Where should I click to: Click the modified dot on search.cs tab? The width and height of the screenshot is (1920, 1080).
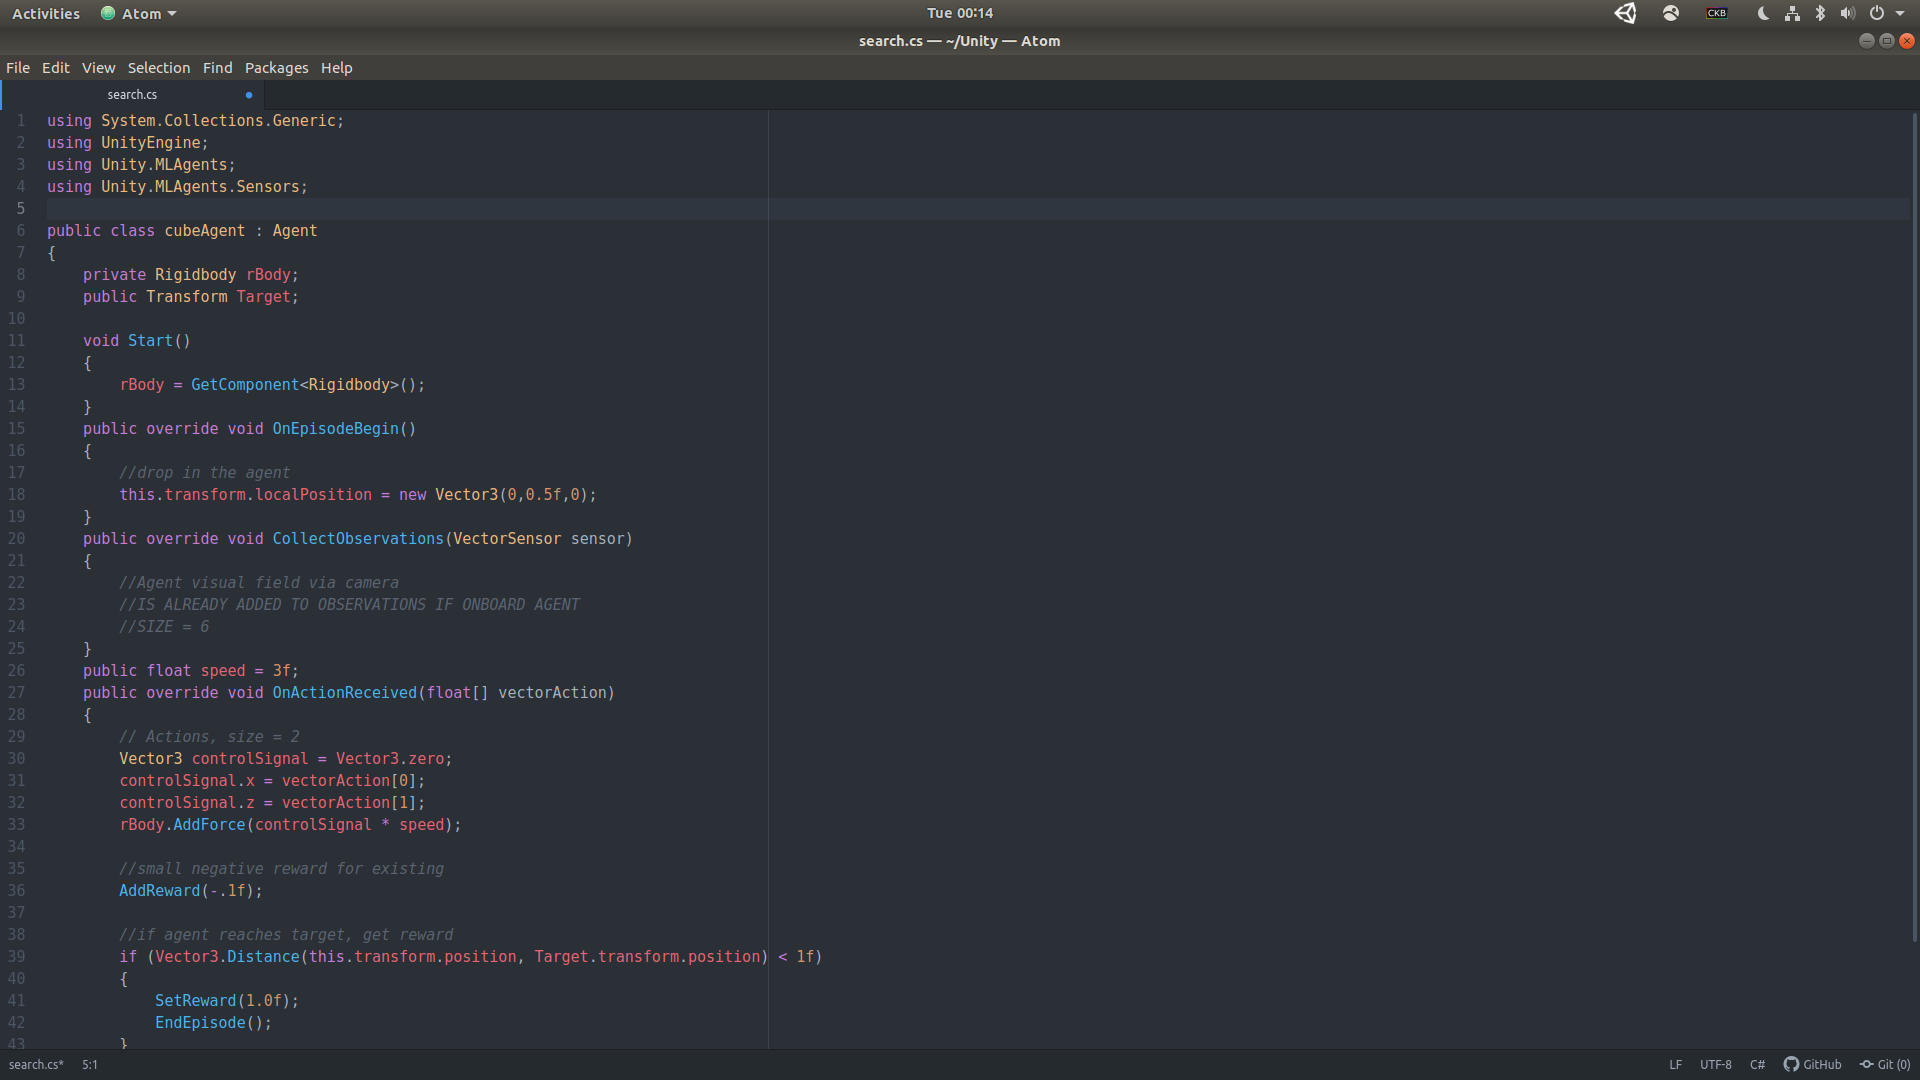(249, 95)
